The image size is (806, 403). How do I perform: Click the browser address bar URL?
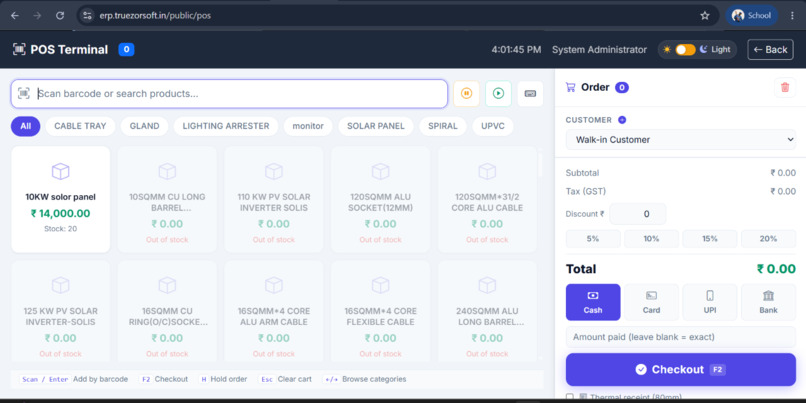click(155, 15)
